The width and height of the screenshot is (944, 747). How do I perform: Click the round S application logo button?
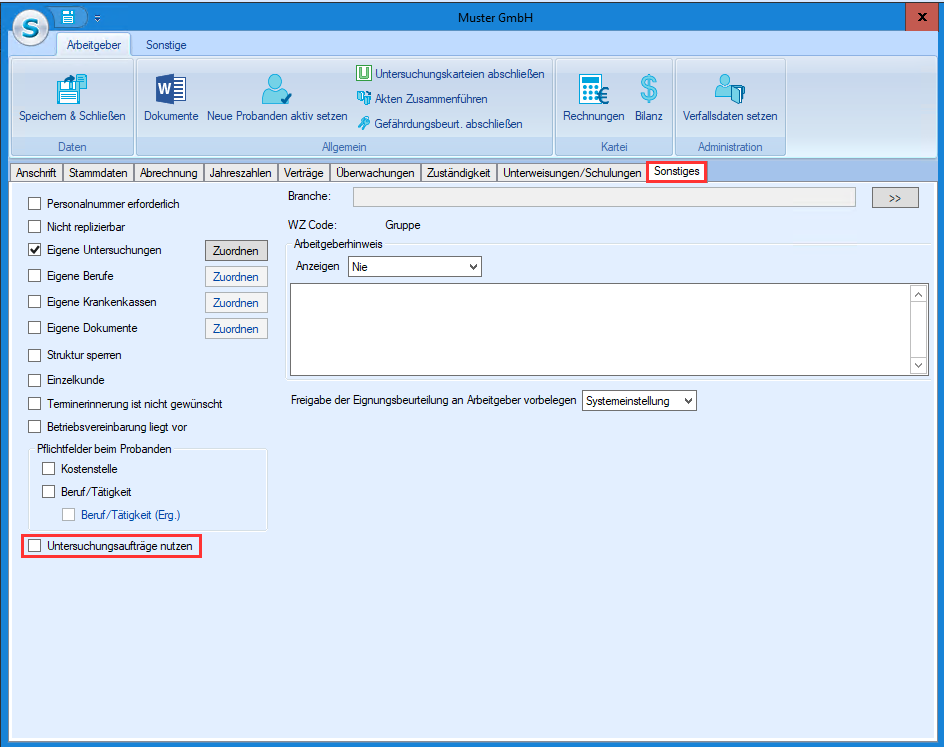(30, 28)
